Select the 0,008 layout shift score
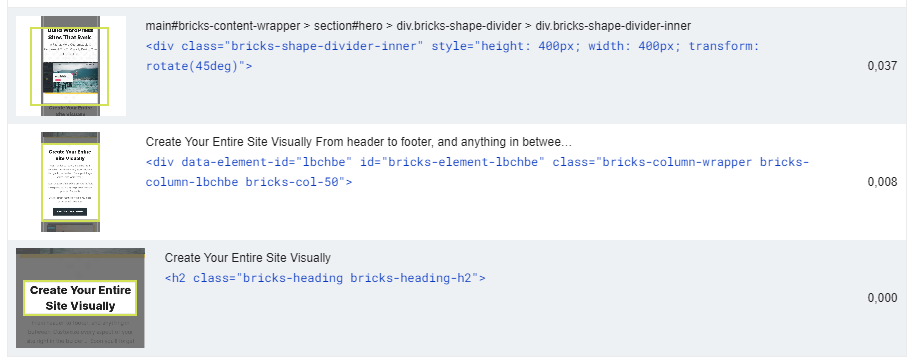The width and height of the screenshot is (916, 360). click(882, 182)
